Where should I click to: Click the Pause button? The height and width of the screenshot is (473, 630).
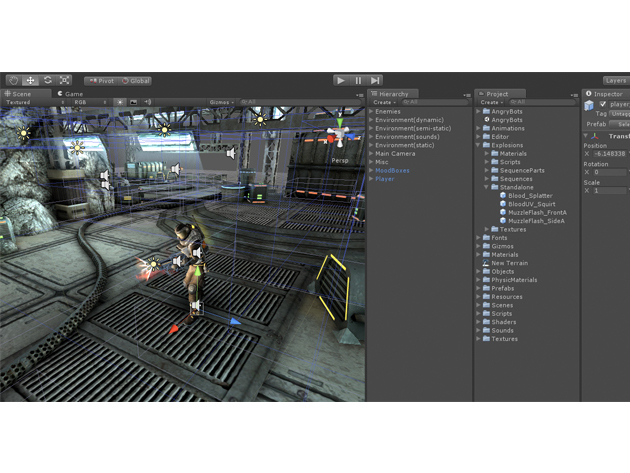(358, 80)
